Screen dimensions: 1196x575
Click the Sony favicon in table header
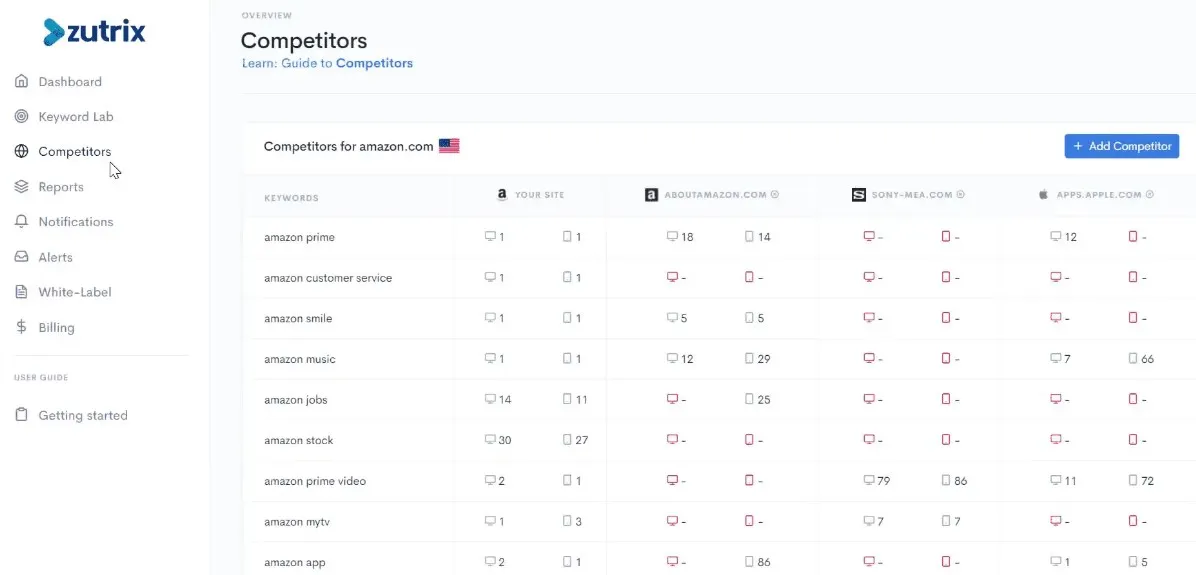tap(859, 195)
